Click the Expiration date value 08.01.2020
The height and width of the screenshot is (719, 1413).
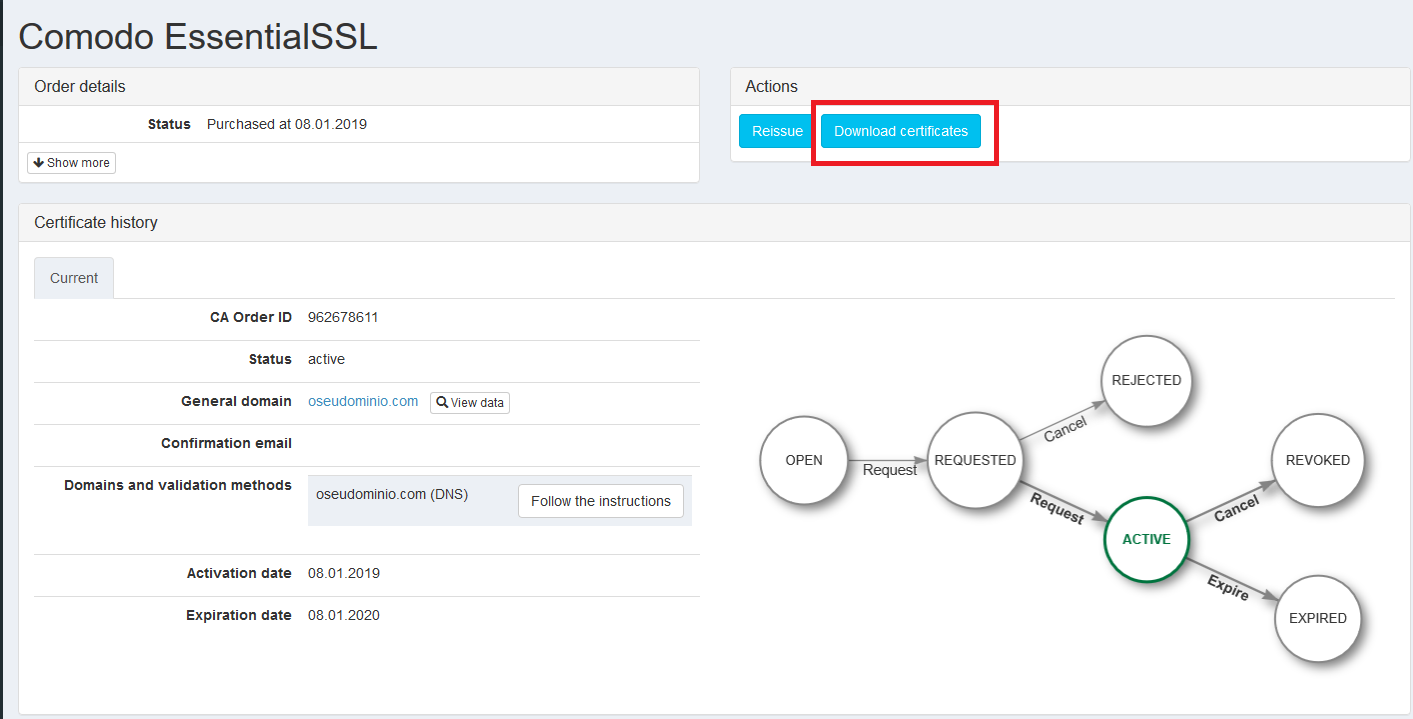coord(343,615)
